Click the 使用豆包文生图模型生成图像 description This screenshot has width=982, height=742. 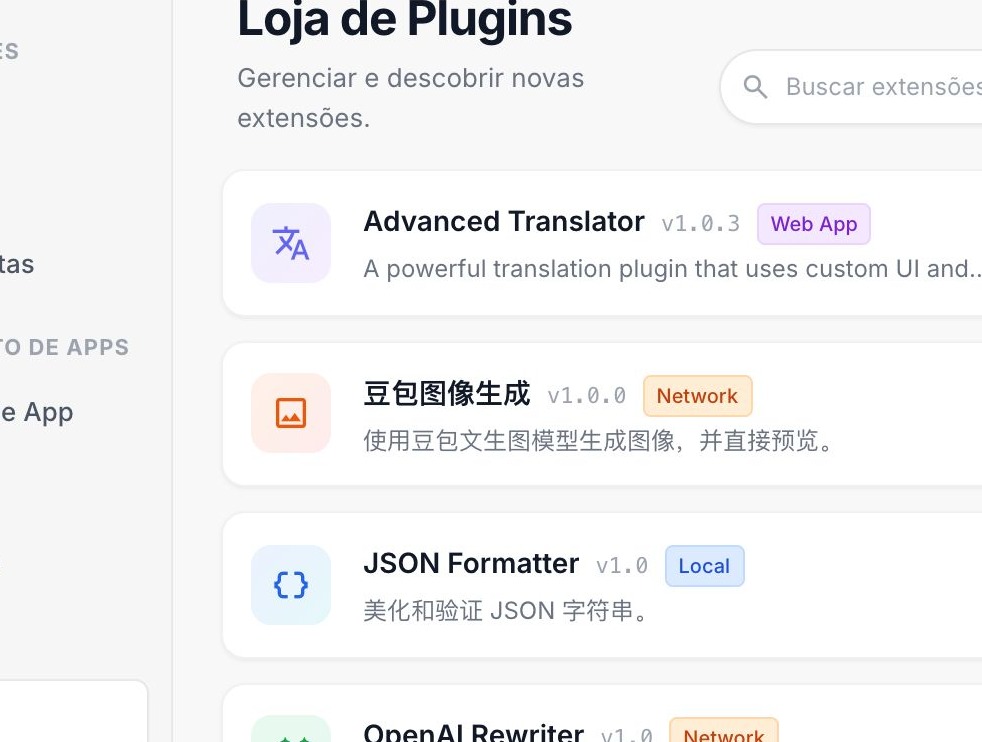pyautogui.click(x=599, y=441)
